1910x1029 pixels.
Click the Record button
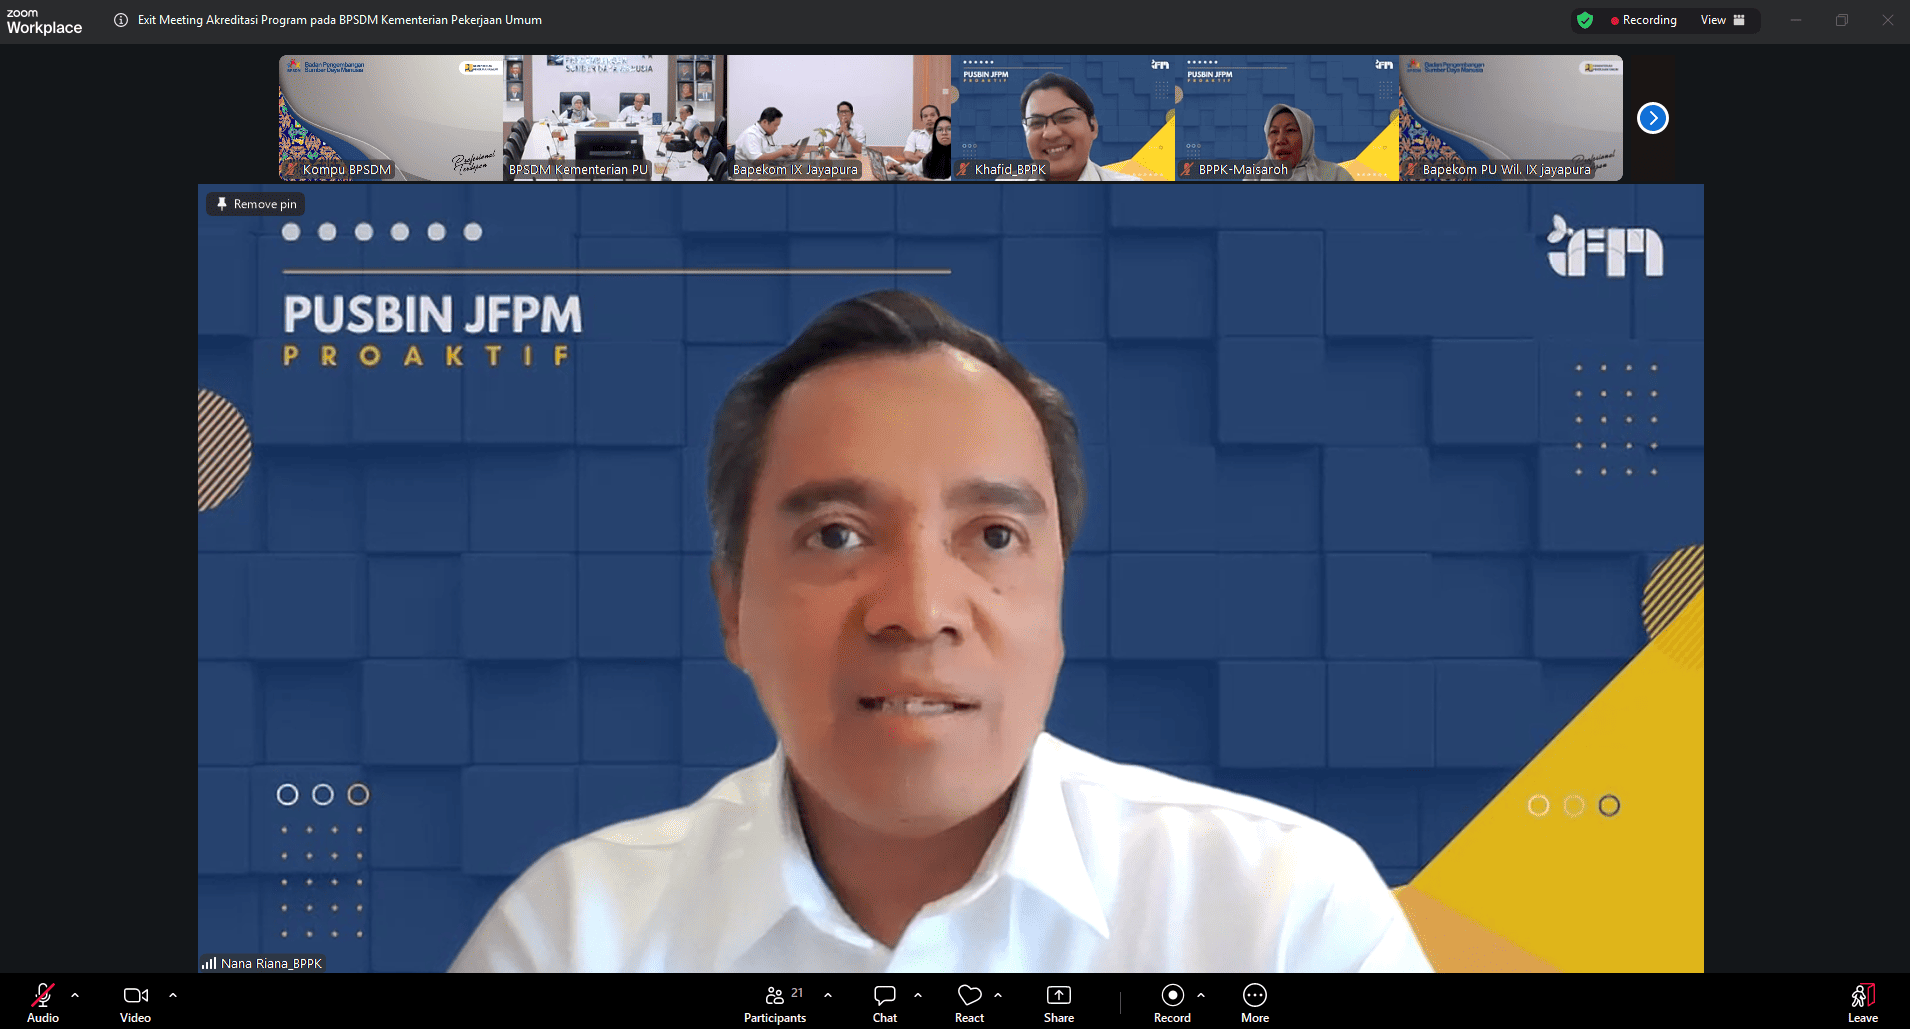click(x=1172, y=1002)
